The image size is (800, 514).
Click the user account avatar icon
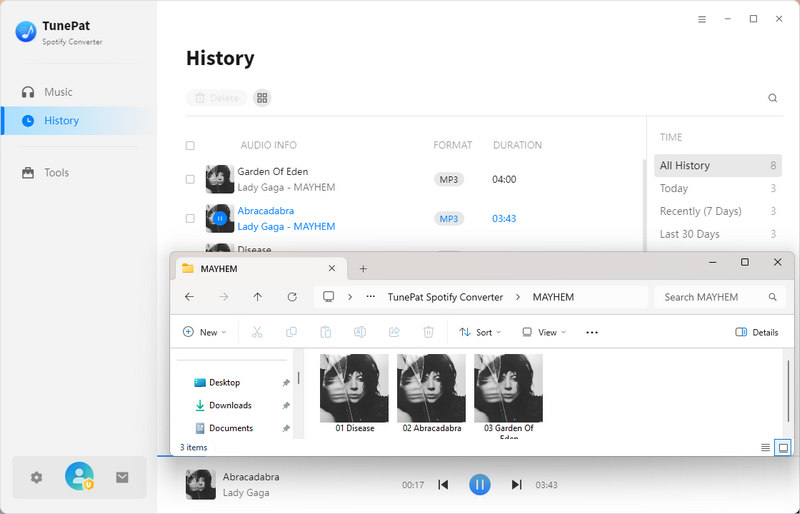[79, 476]
